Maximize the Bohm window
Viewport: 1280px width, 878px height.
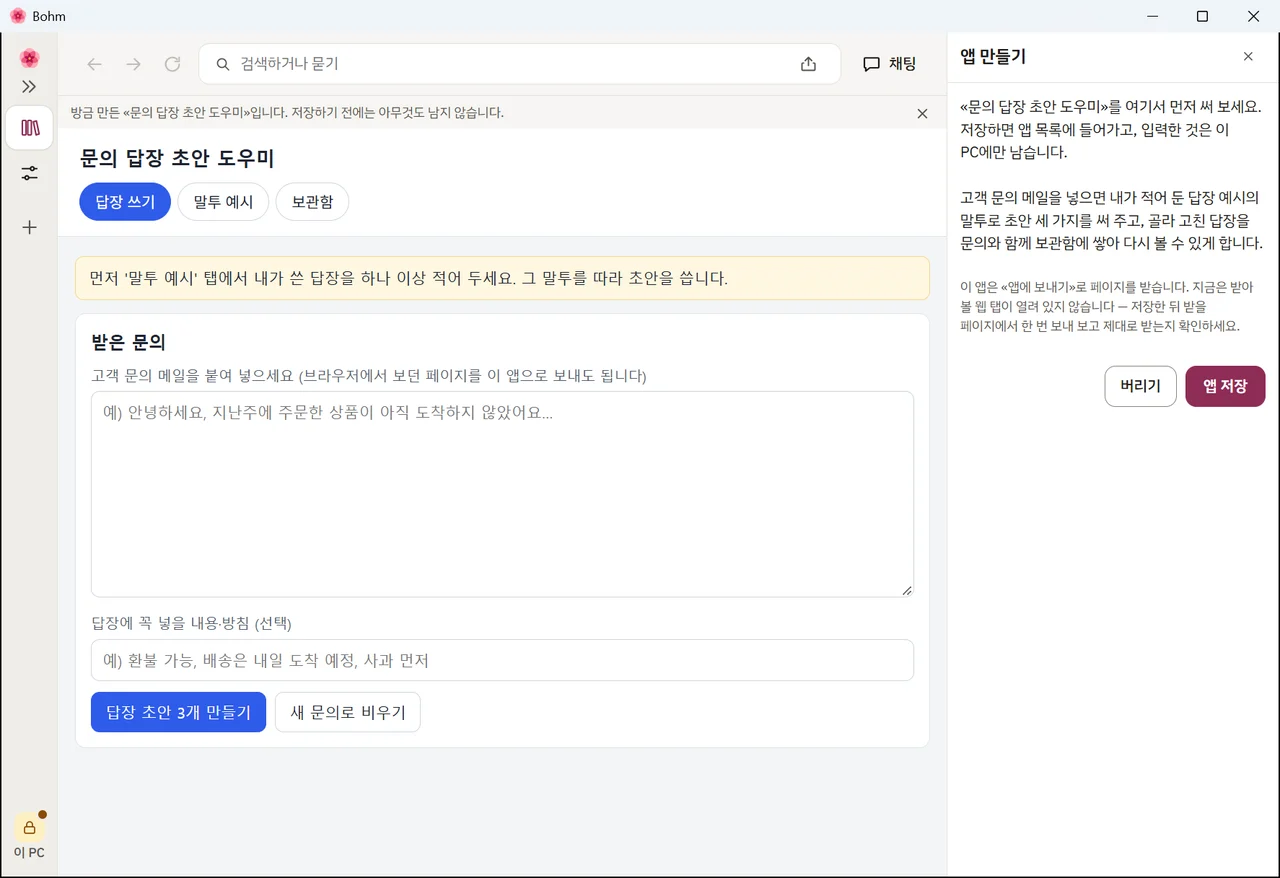click(1203, 16)
